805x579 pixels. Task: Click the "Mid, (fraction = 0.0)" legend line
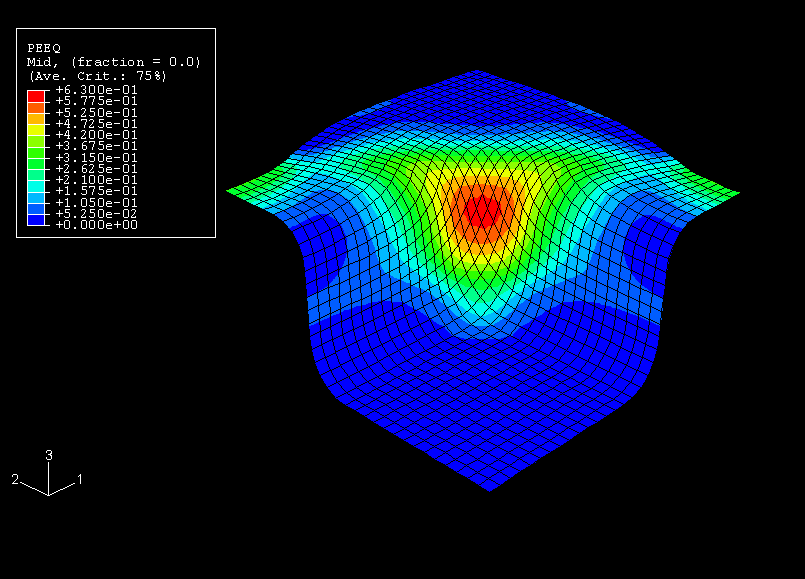(x=113, y=62)
